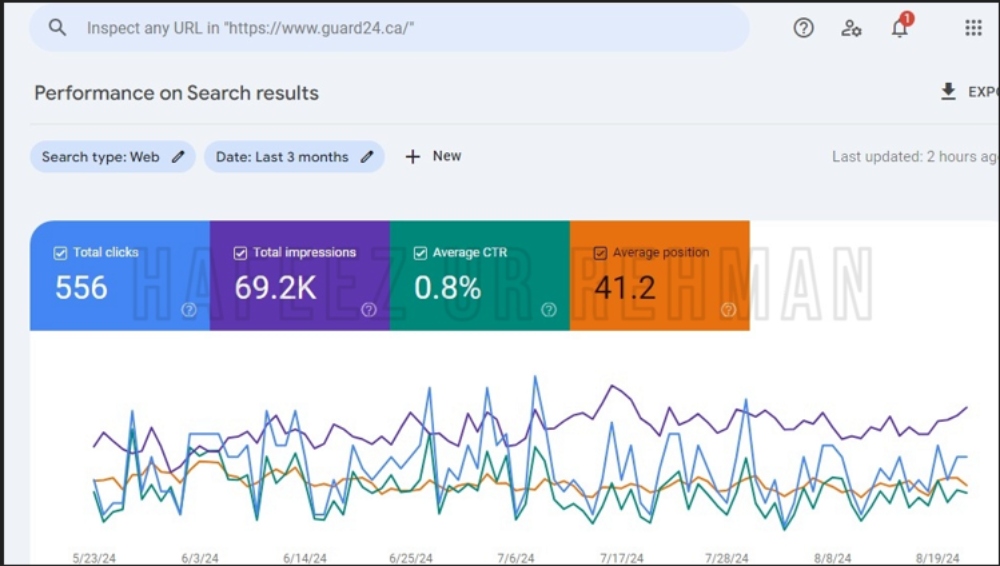This screenshot has height=566, width=1000.
Task: Open the Date: Last 3 months filter
Action: click(x=294, y=156)
